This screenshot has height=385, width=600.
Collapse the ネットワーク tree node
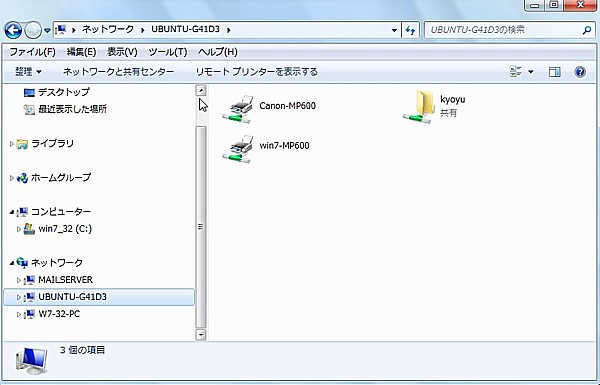[x=11, y=263]
